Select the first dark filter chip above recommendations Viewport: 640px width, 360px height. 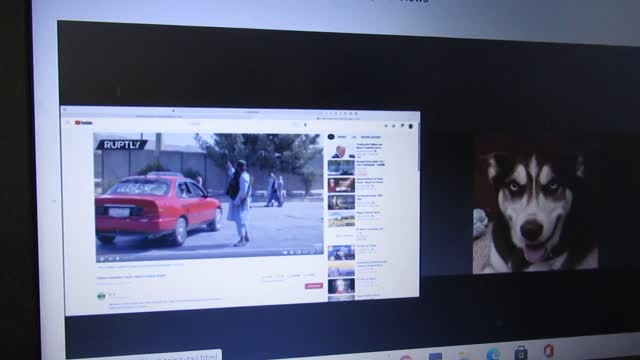click(331, 137)
